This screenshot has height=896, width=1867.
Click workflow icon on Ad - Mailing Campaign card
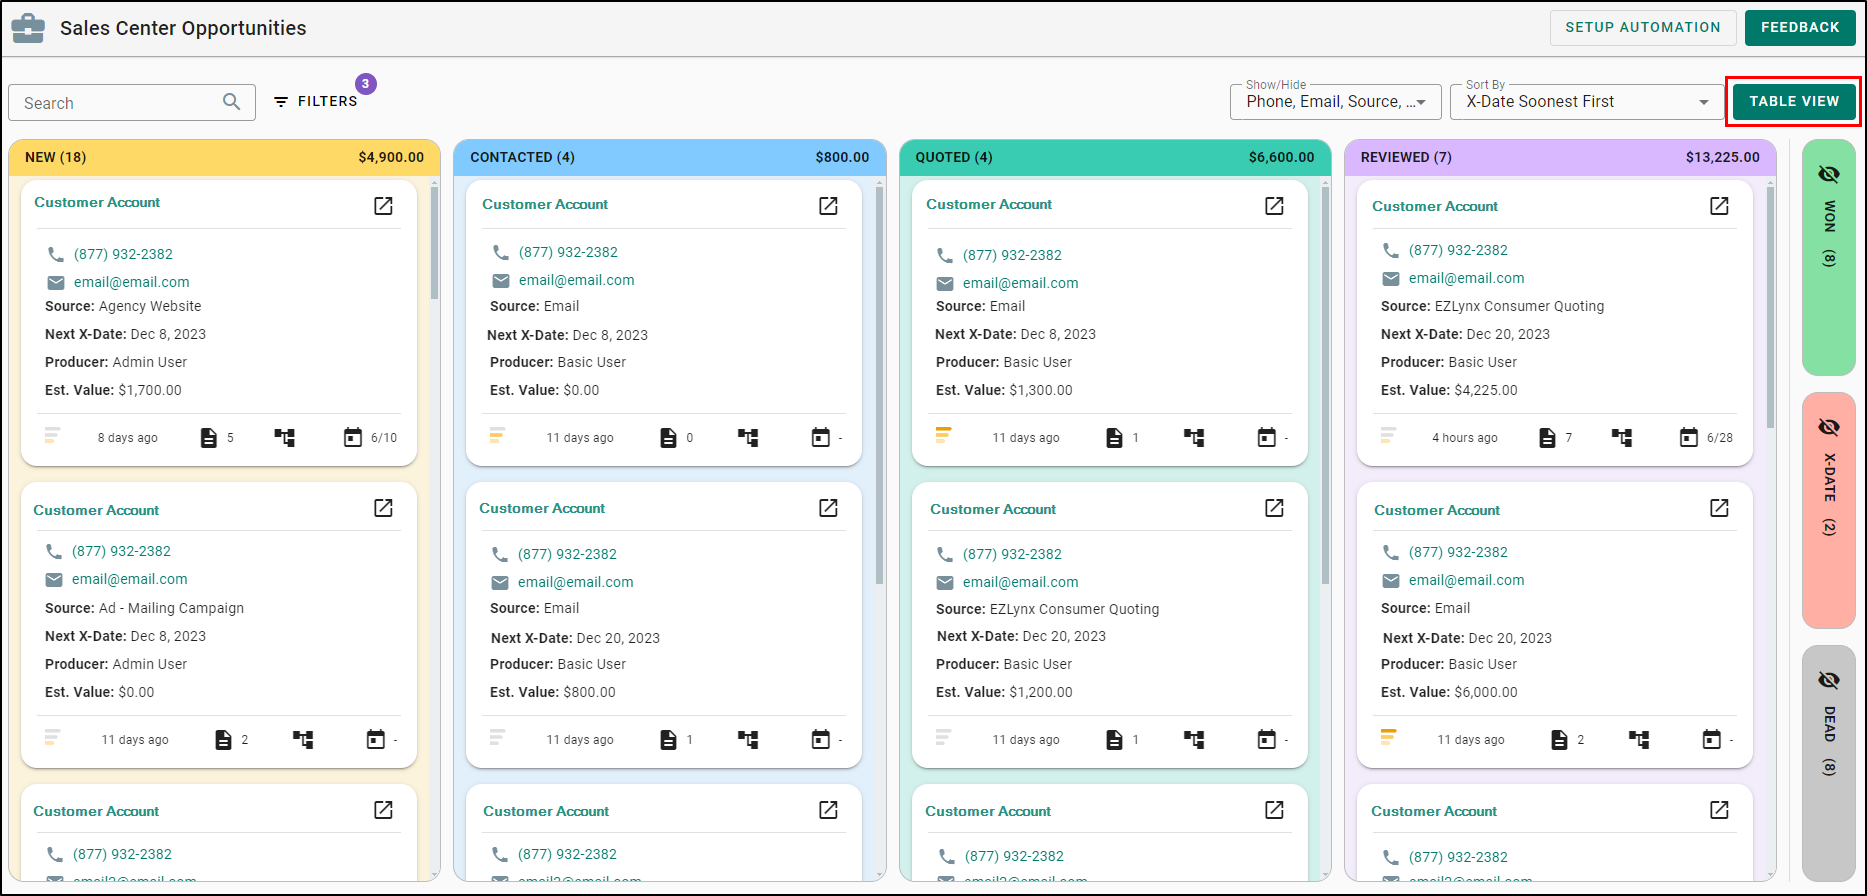tap(303, 740)
